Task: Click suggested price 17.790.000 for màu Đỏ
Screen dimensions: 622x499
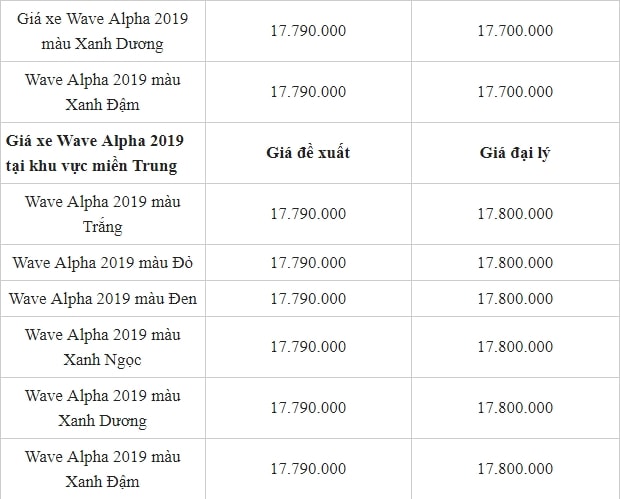Action: pyautogui.click(x=308, y=263)
